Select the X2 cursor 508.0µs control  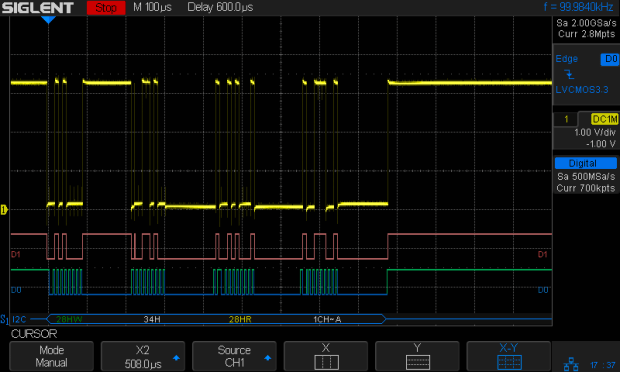(143, 356)
